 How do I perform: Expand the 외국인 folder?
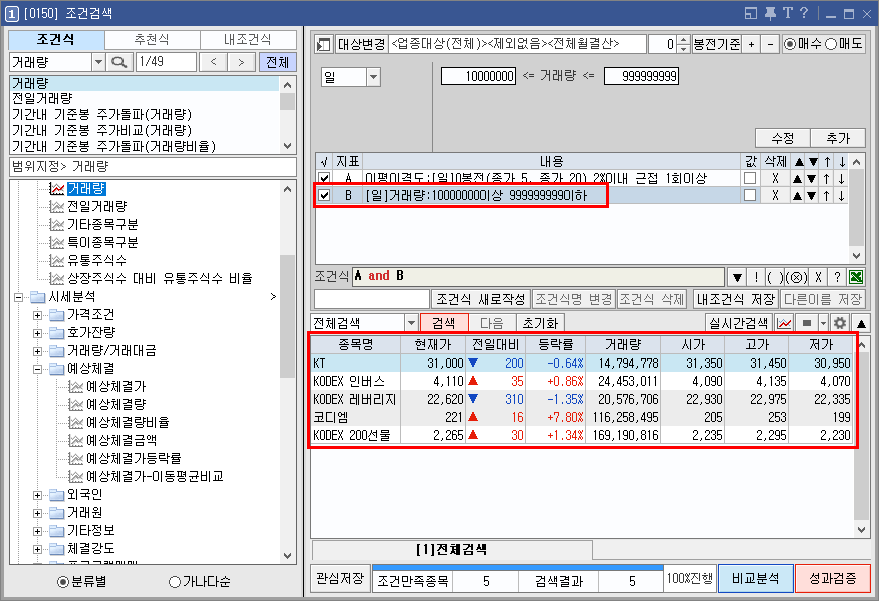pos(37,495)
